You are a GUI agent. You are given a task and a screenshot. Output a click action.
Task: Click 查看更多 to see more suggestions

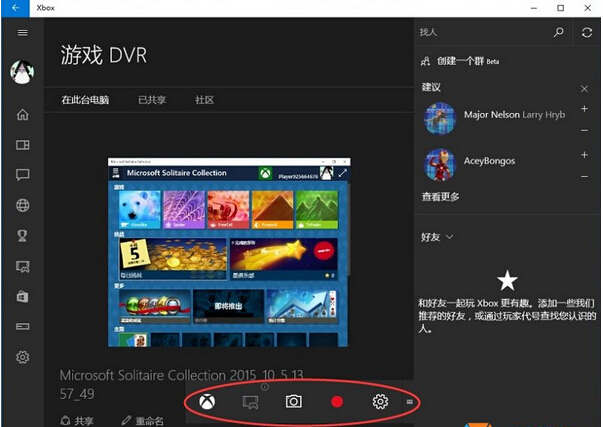pos(441,196)
